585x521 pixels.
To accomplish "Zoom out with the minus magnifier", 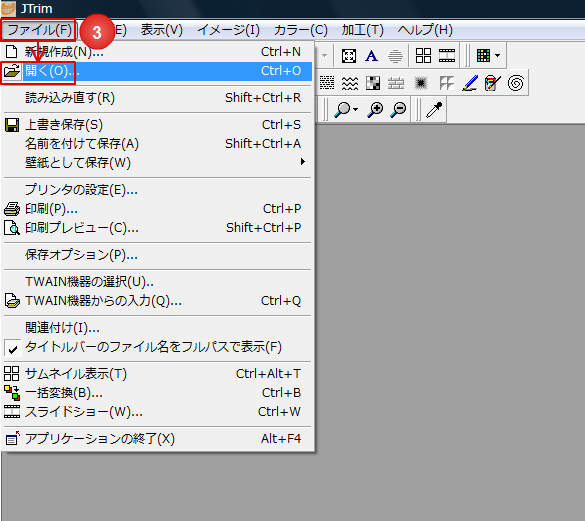I will click(x=398, y=110).
